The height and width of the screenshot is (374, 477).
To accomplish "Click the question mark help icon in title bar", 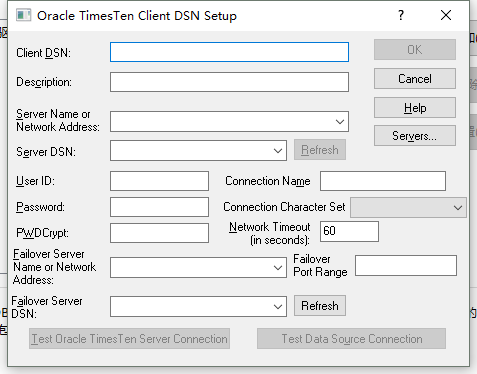I will [401, 15].
